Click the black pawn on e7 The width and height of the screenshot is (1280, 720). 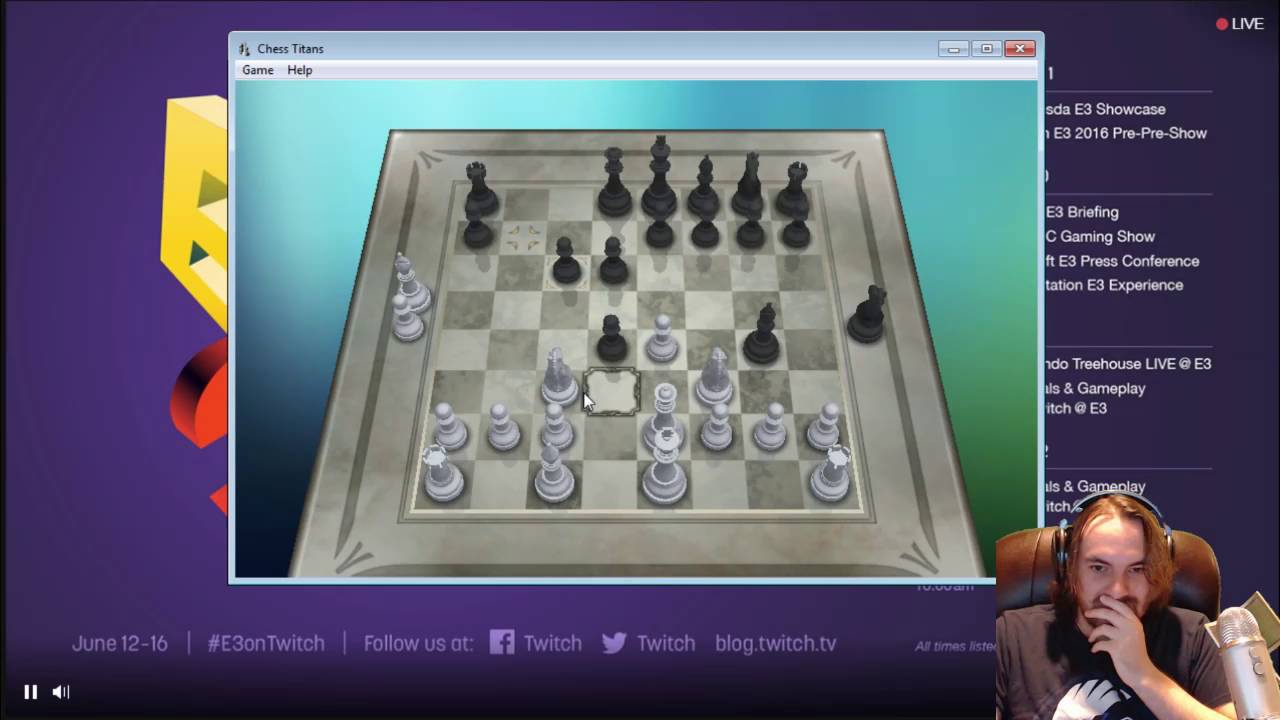tap(659, 230)
